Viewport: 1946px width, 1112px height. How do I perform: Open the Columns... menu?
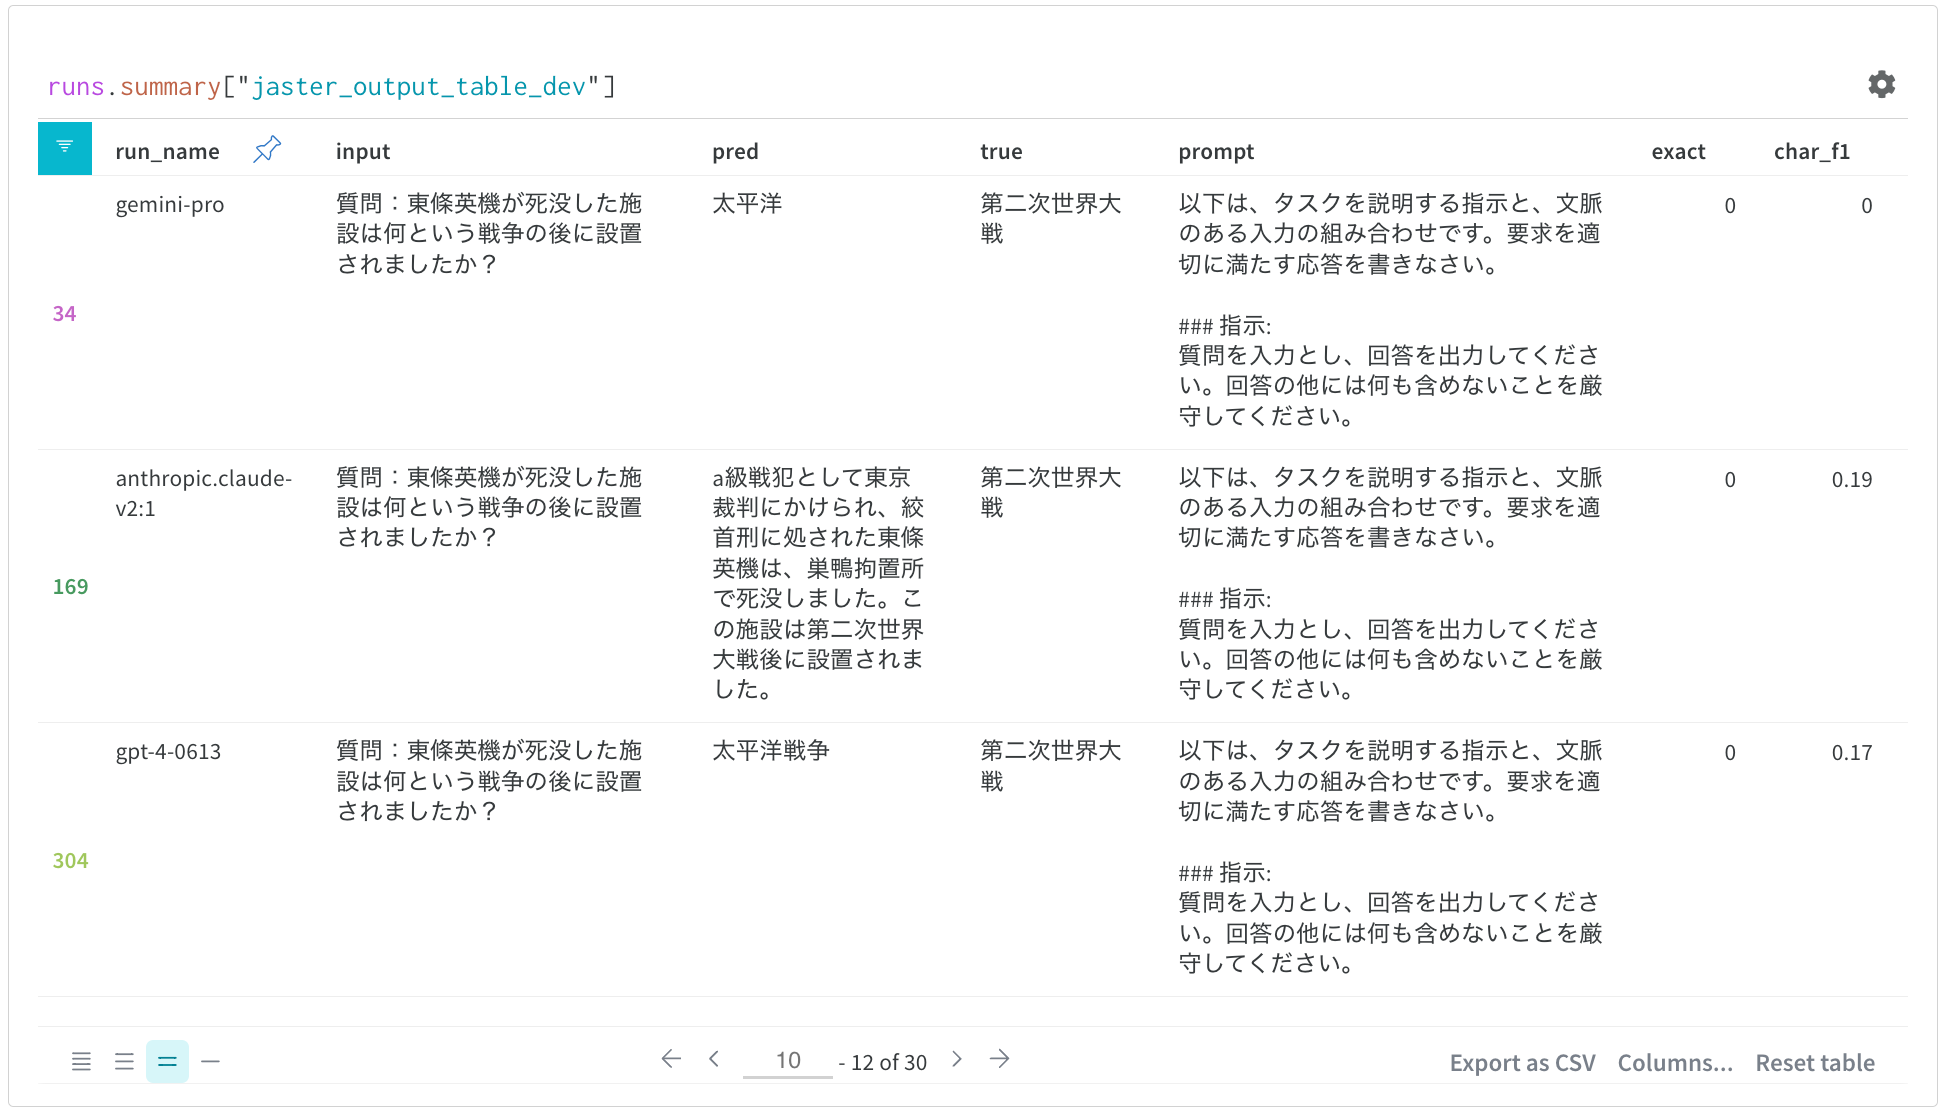[1675, 1063]
